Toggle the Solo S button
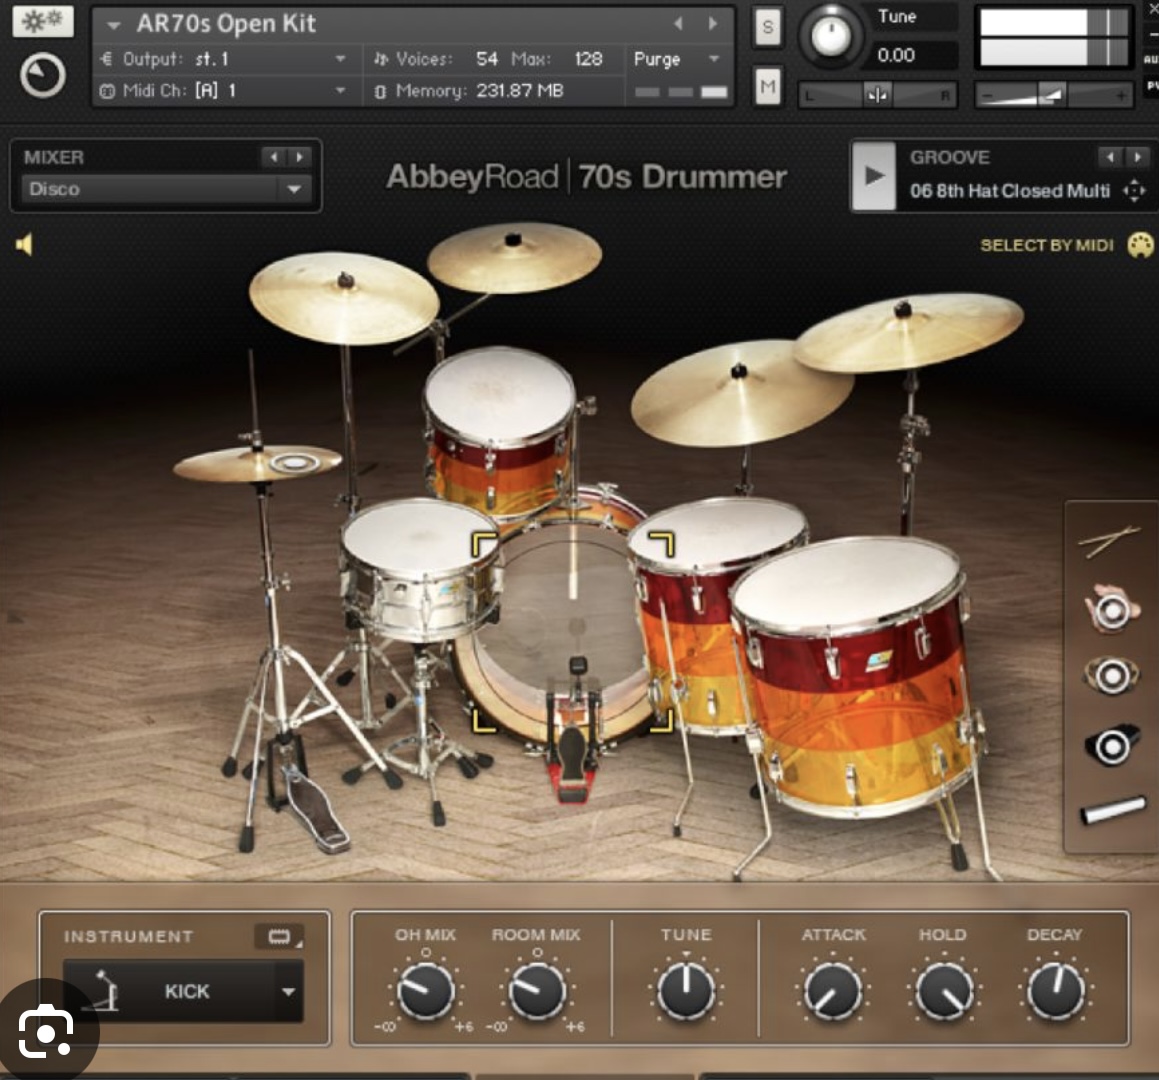The width and height of the screenshot is (1159, 1080). (768, 27)
